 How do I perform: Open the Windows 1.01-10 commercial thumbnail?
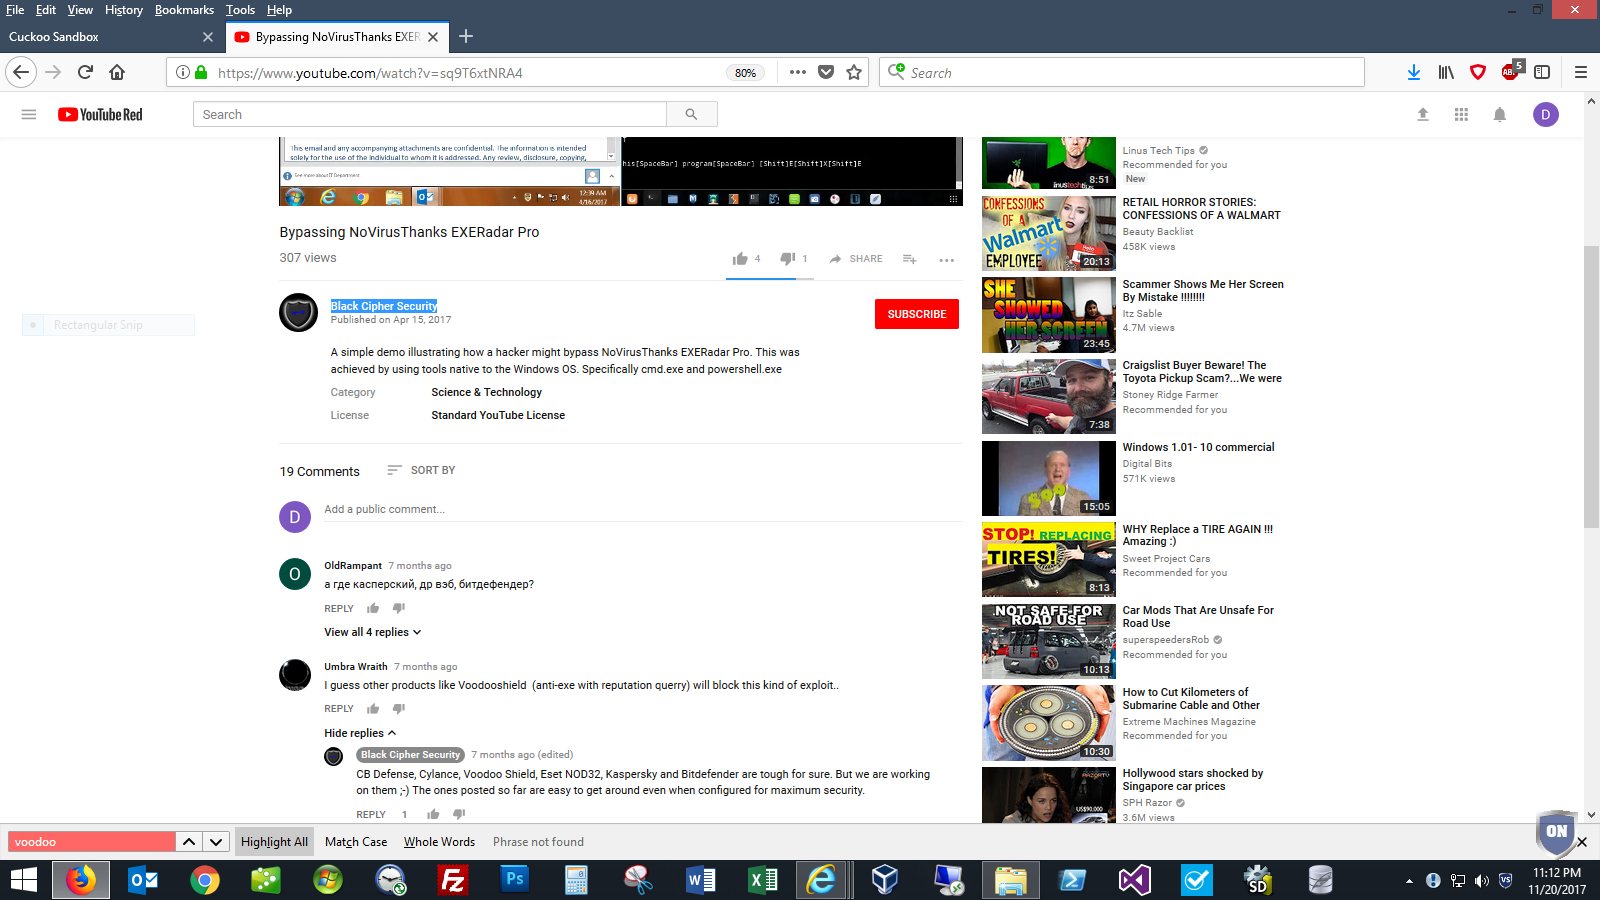point(1048,478)
